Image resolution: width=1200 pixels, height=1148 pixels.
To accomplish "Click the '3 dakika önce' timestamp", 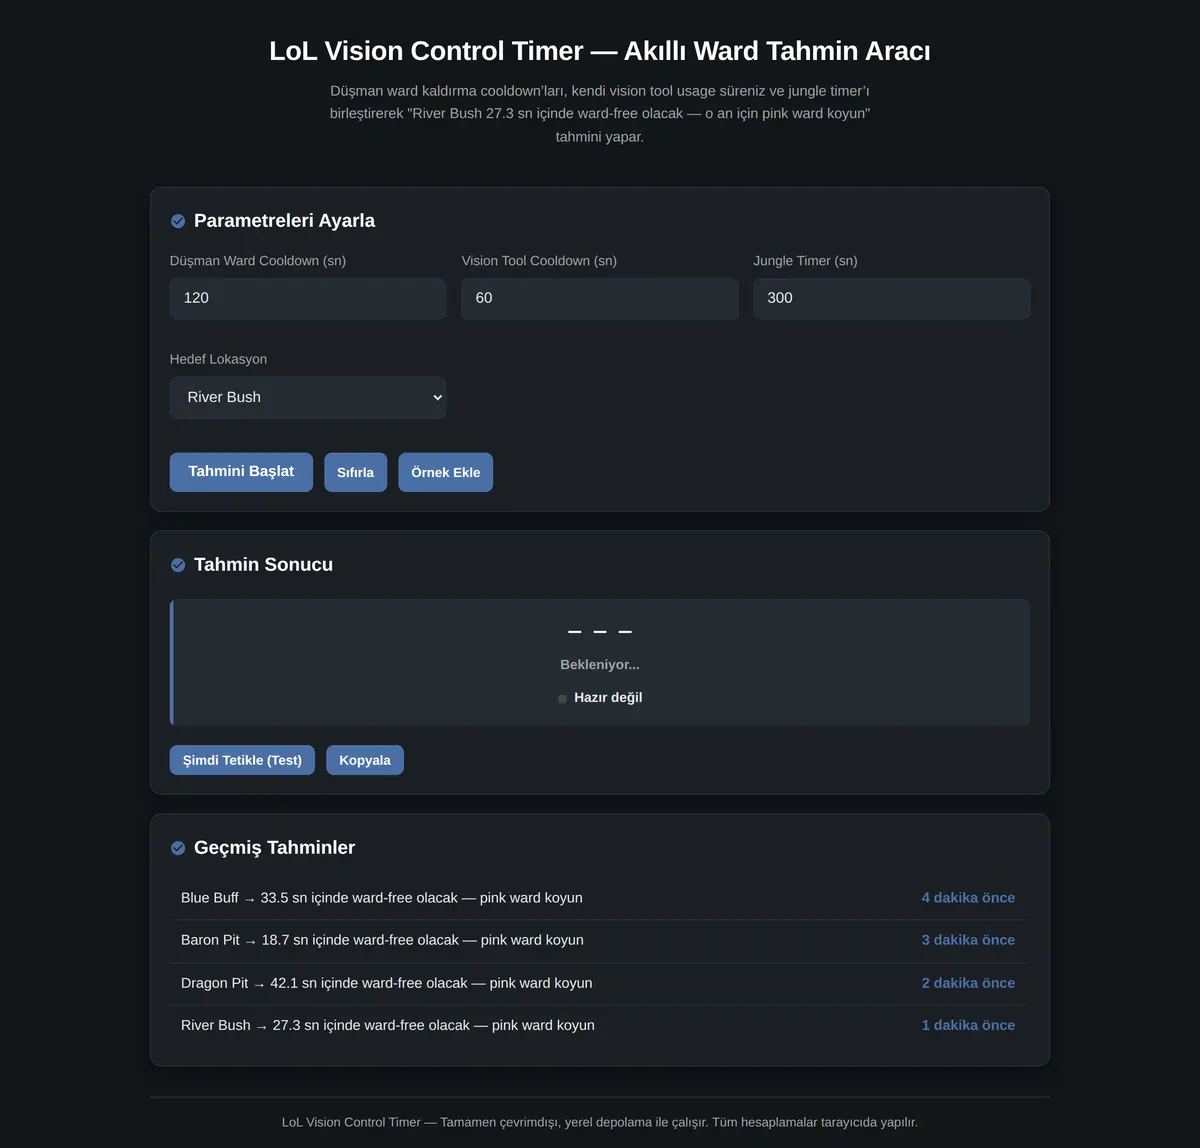I will (x=968, y=940).
